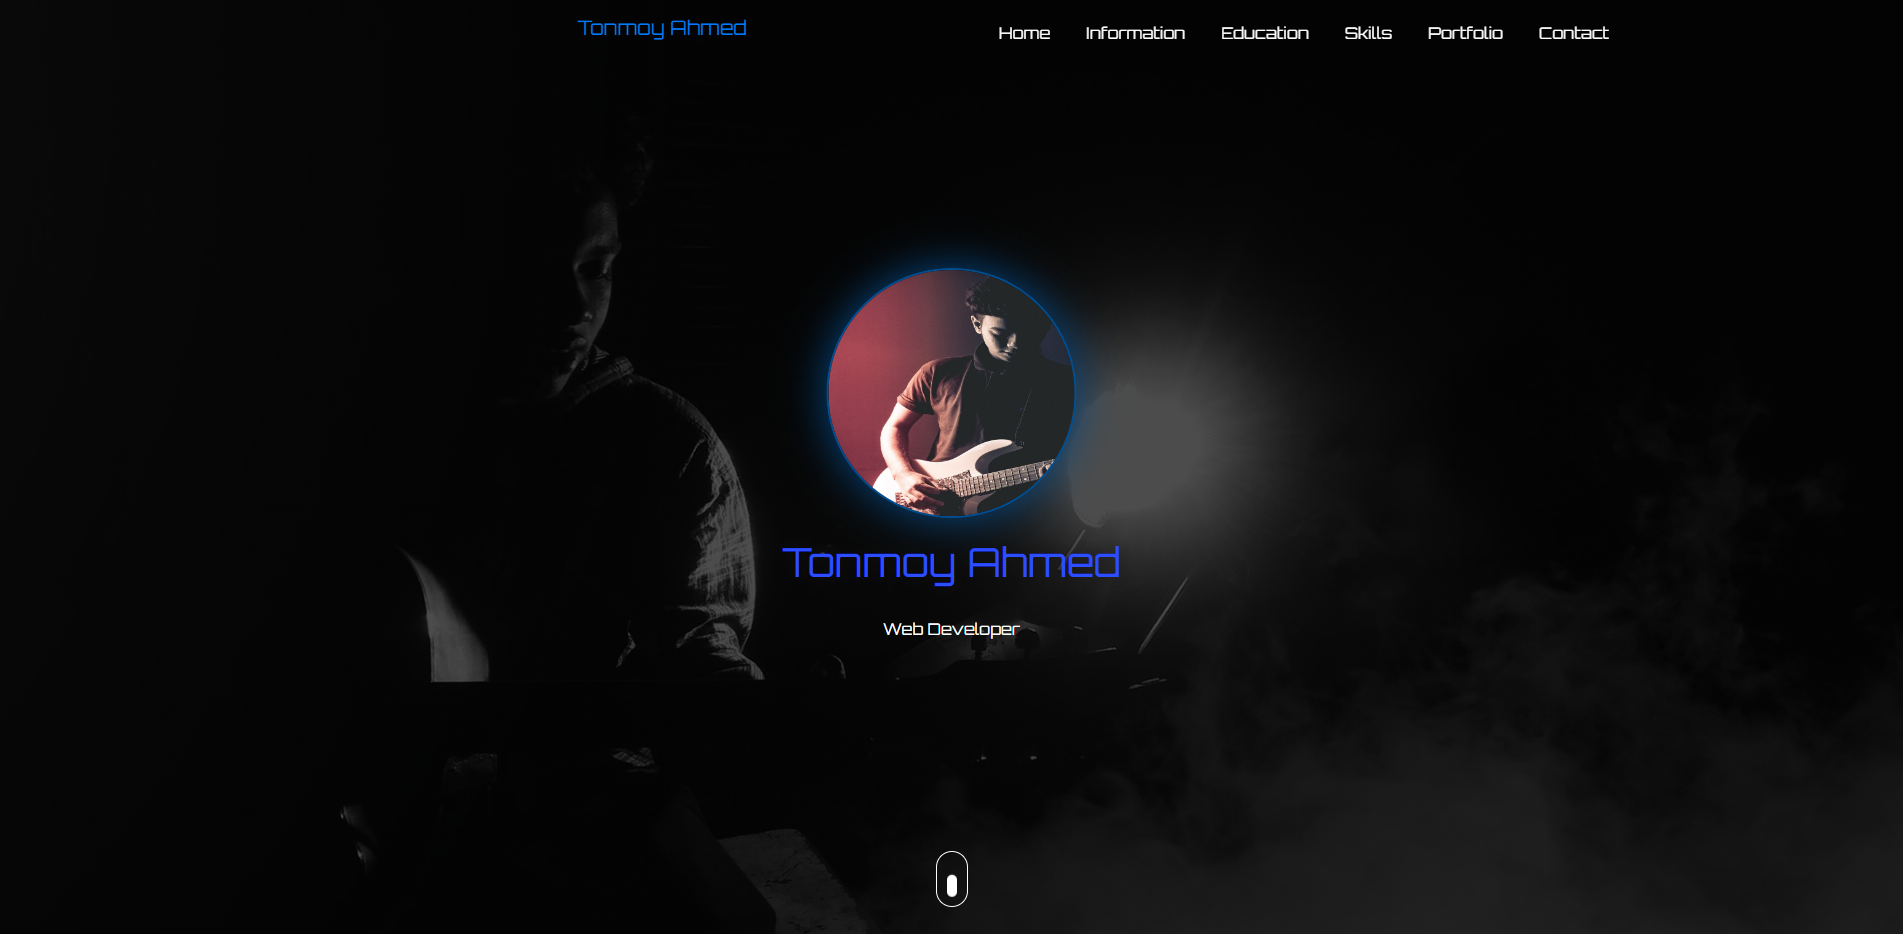The image size is (1903, 934).
Task: Click the word Developer in the subtitle
Action: (x=973, y=629)
